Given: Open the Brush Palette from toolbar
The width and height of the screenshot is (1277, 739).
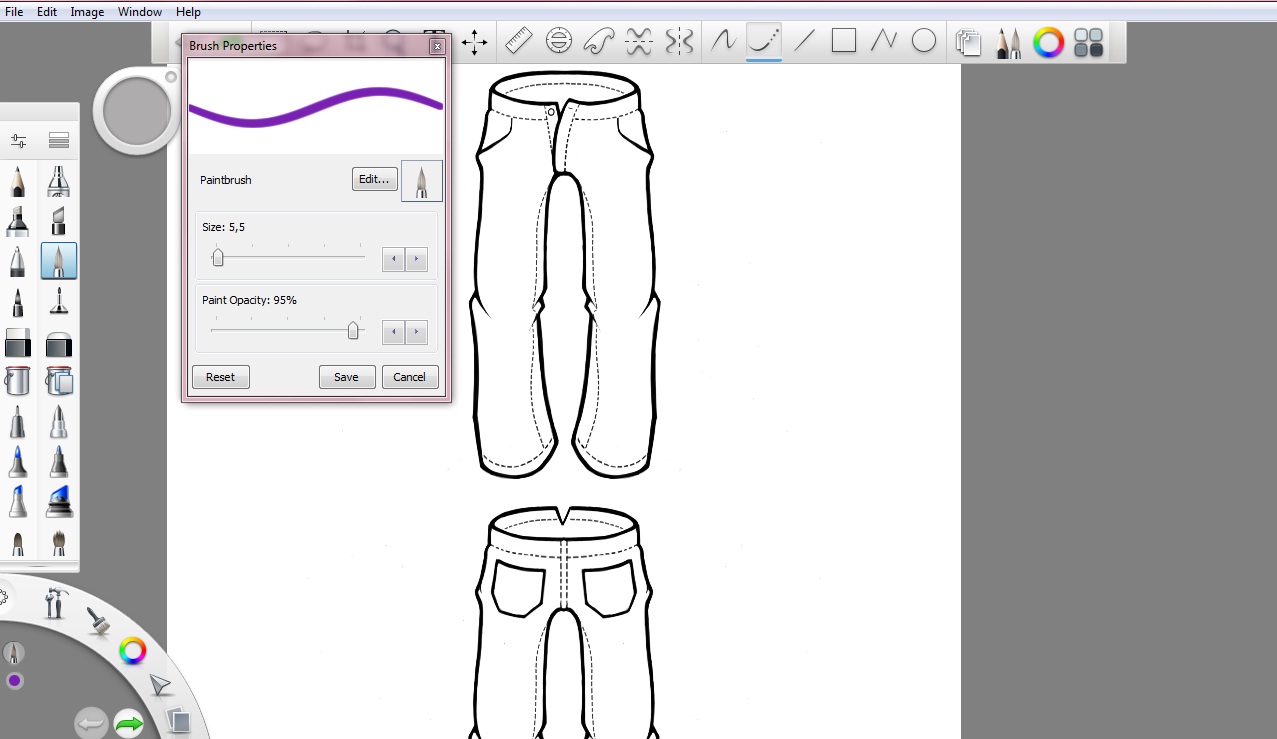Looking at the screenshot, I should pos(1008,42).
